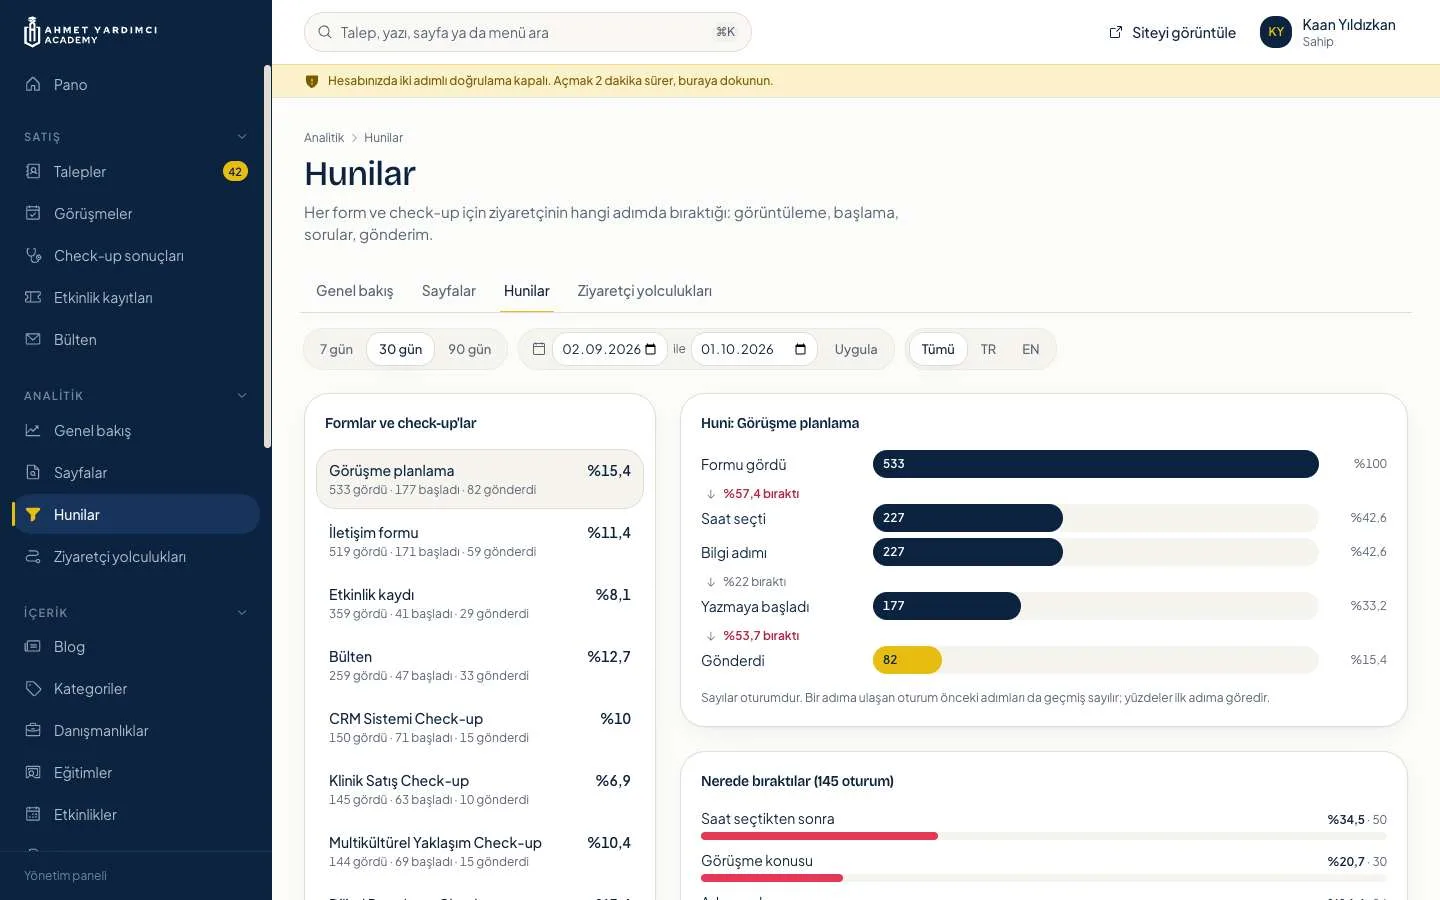Viewport: 1440px width, 900px height.
Task: Click the yellow Gönderdi bar showing 82
Action: (907, 660)
